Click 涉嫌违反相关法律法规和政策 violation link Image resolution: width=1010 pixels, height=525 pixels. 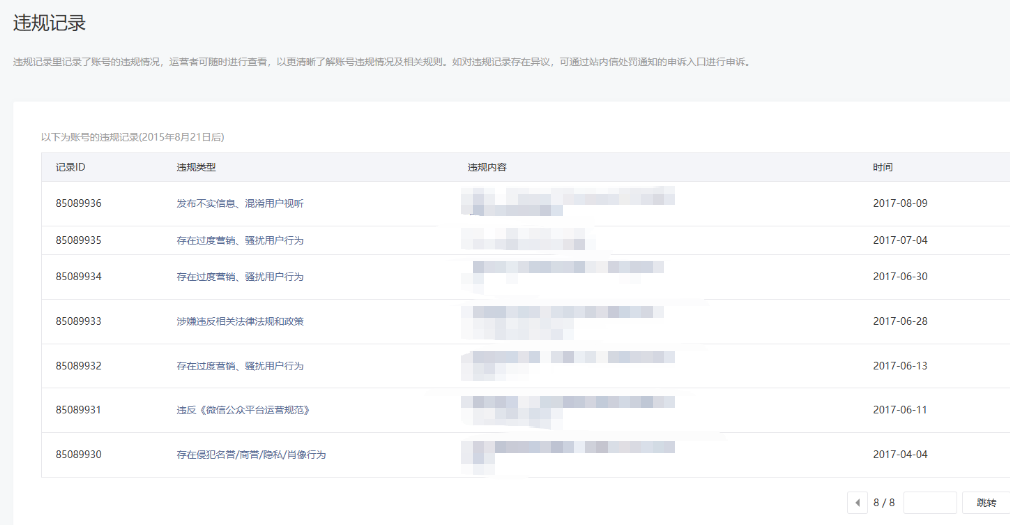[239, 321]
